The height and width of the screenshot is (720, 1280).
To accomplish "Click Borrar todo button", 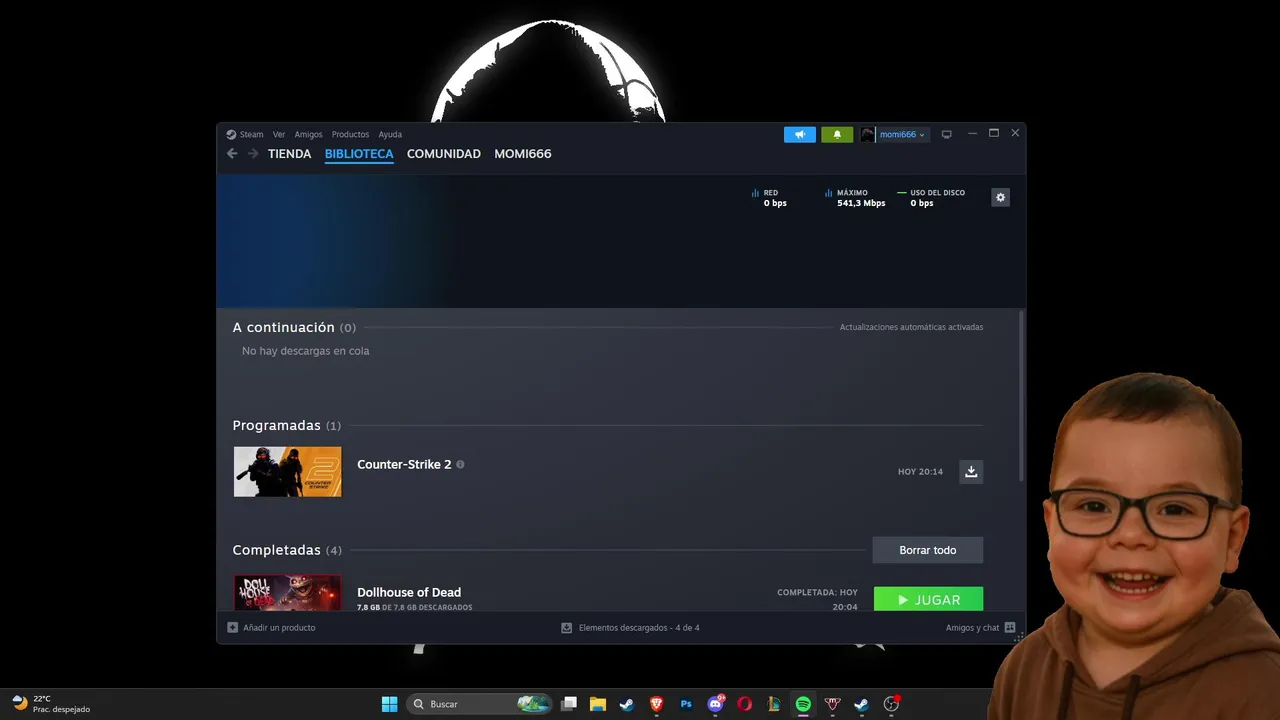I will (927, 550).
